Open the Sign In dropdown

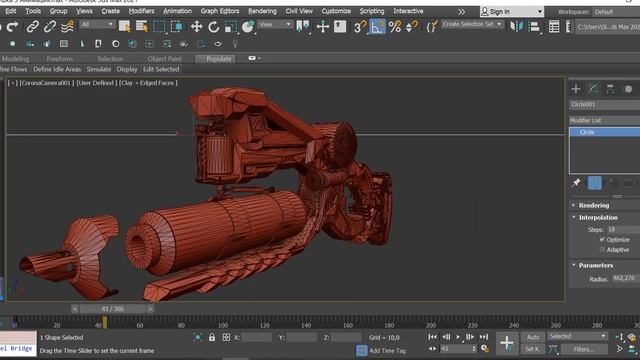[512, 11]
